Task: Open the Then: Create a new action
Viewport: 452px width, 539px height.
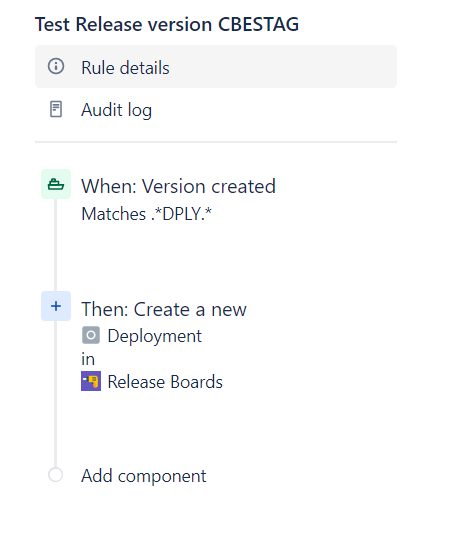Action: click(x=164, y=309)
